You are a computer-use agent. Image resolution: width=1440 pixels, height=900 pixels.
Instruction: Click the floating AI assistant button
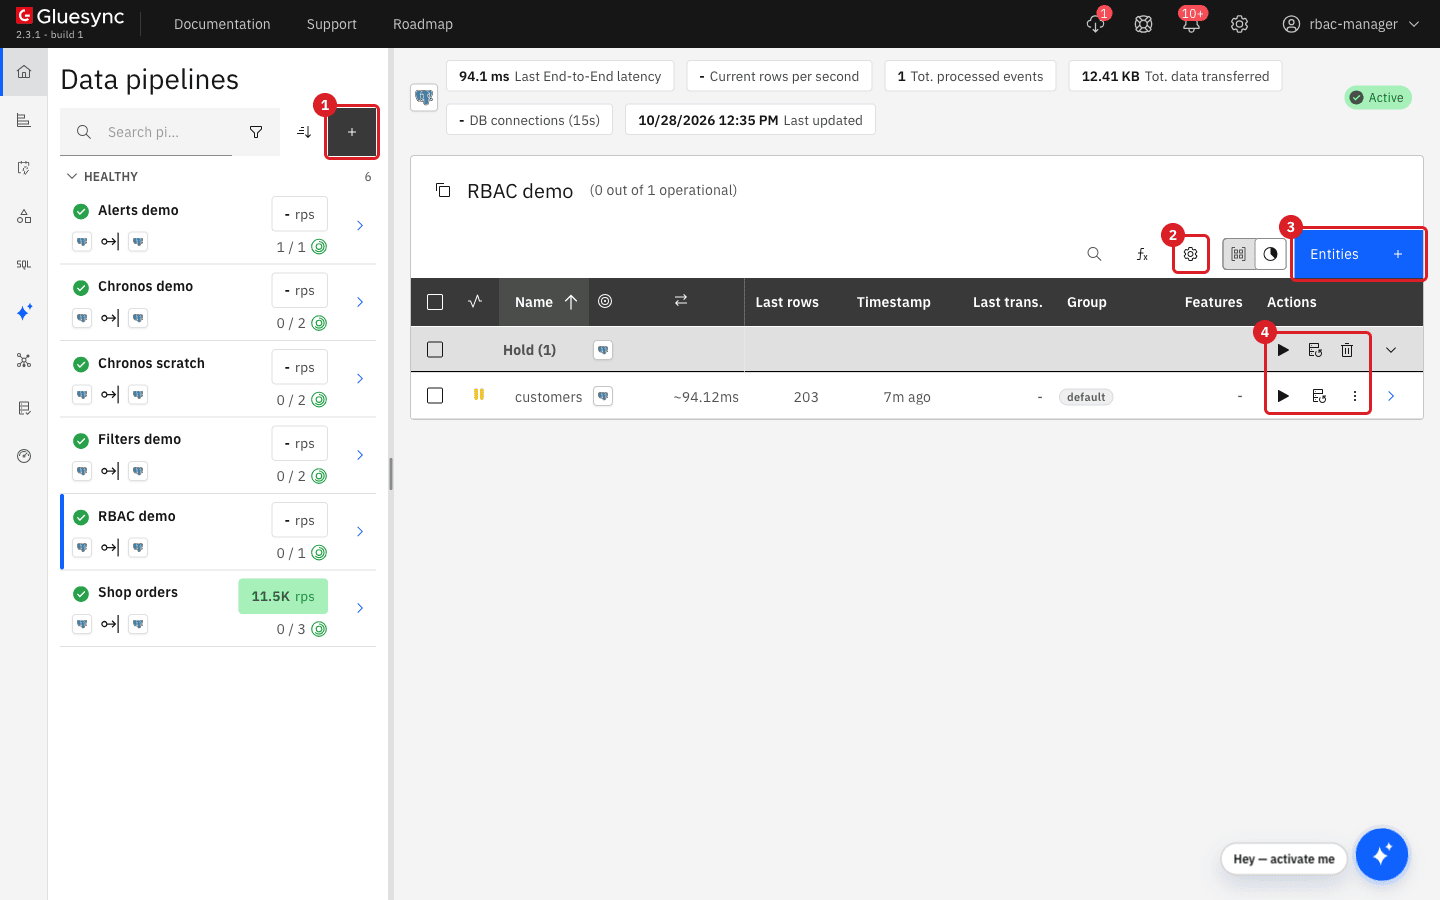pos(1382,855)
